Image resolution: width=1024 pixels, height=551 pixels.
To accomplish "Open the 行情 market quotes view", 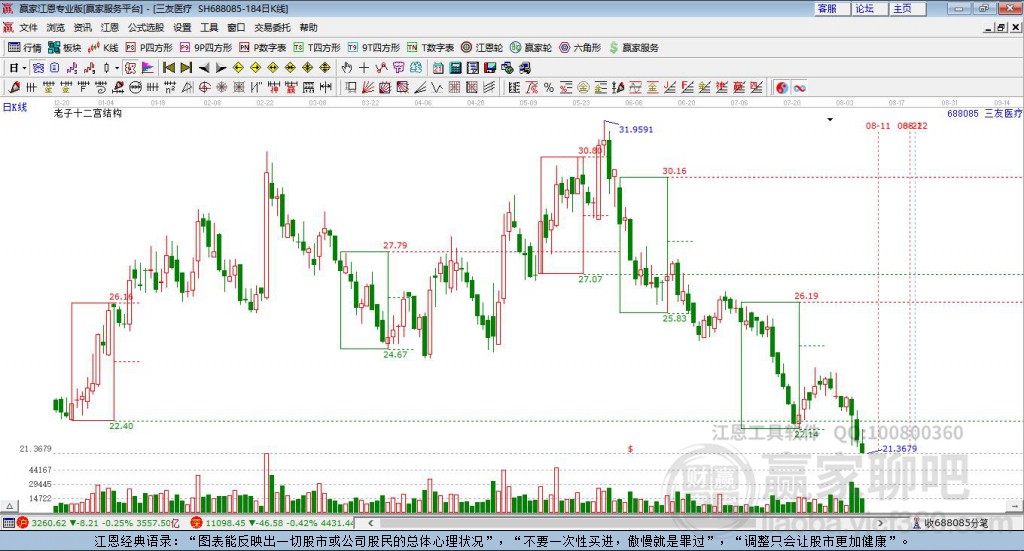I will [x=25, y=48].
